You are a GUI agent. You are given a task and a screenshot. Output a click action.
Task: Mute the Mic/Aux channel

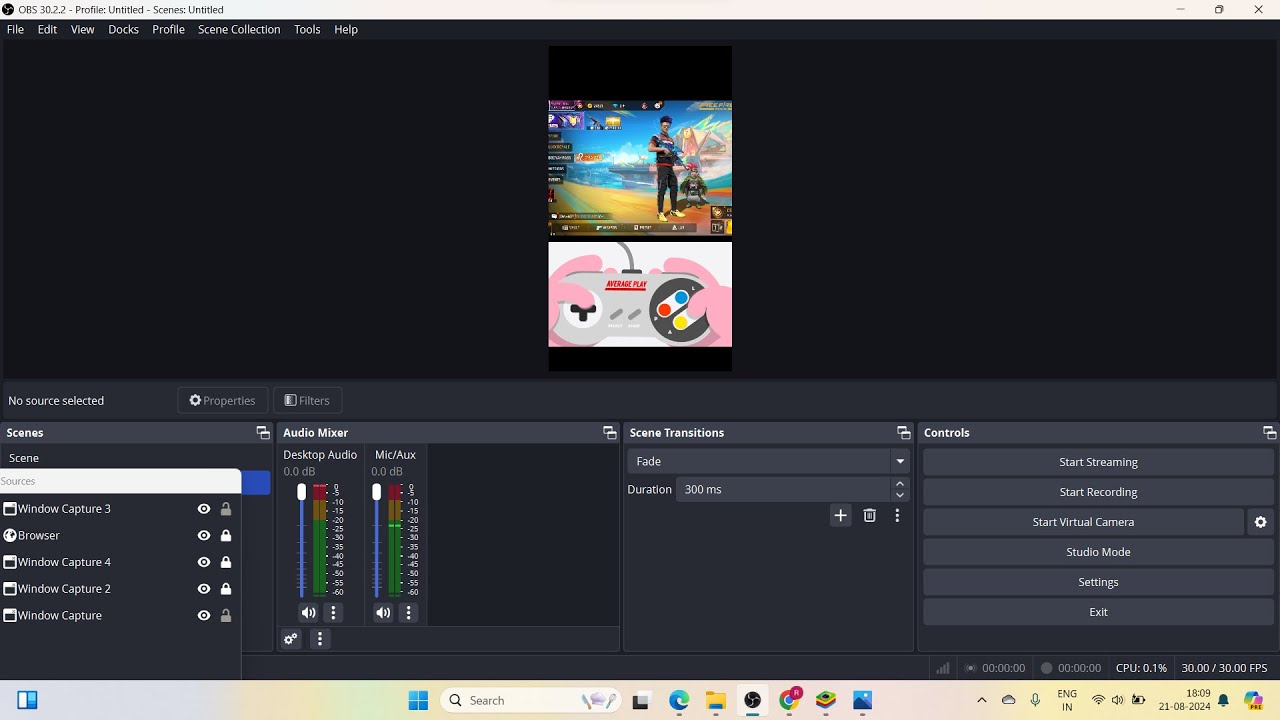point(383,613)
